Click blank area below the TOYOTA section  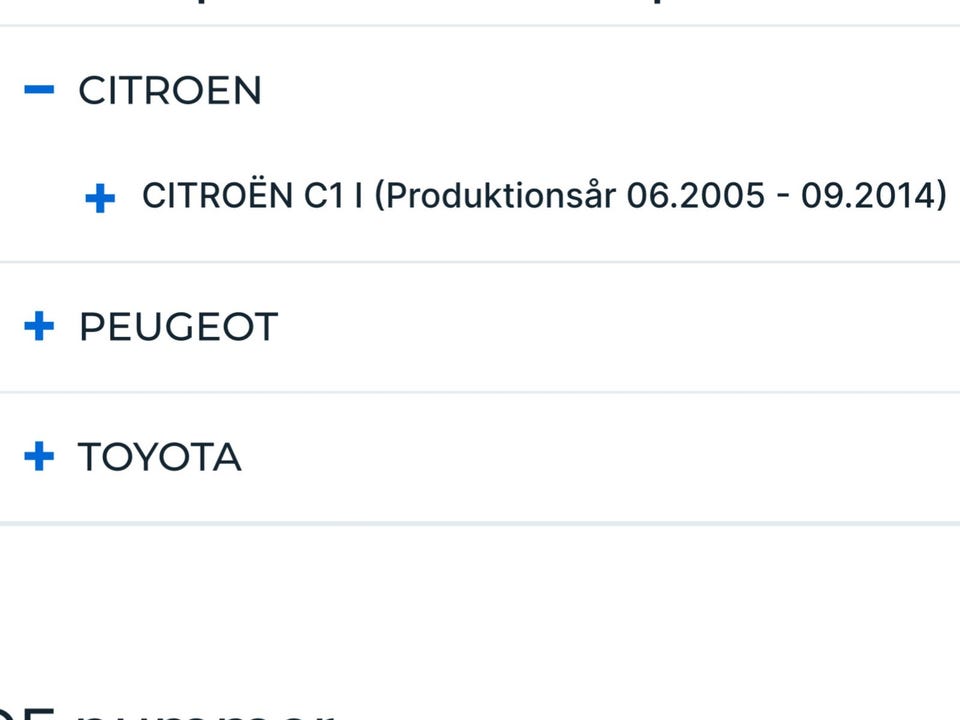480,600
